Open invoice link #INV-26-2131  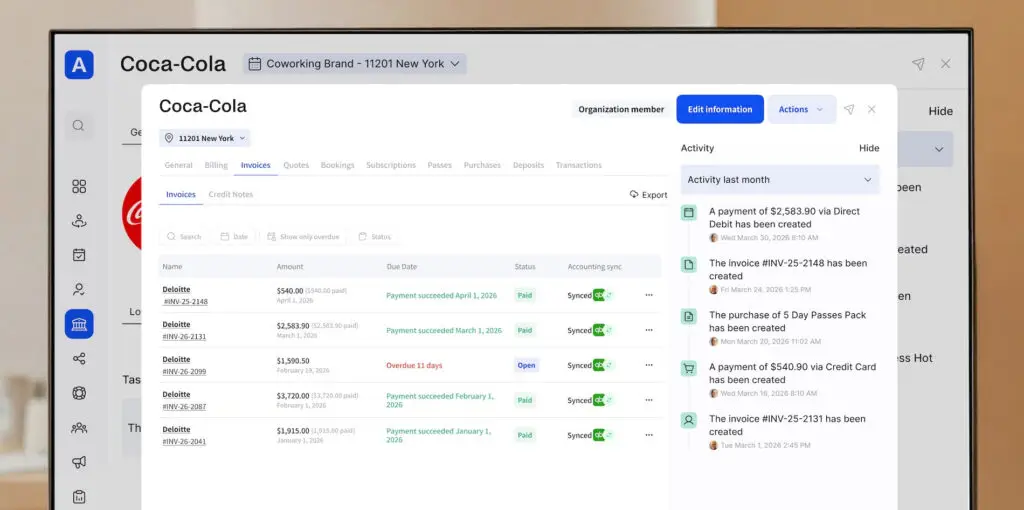click(x=184, y=337)
